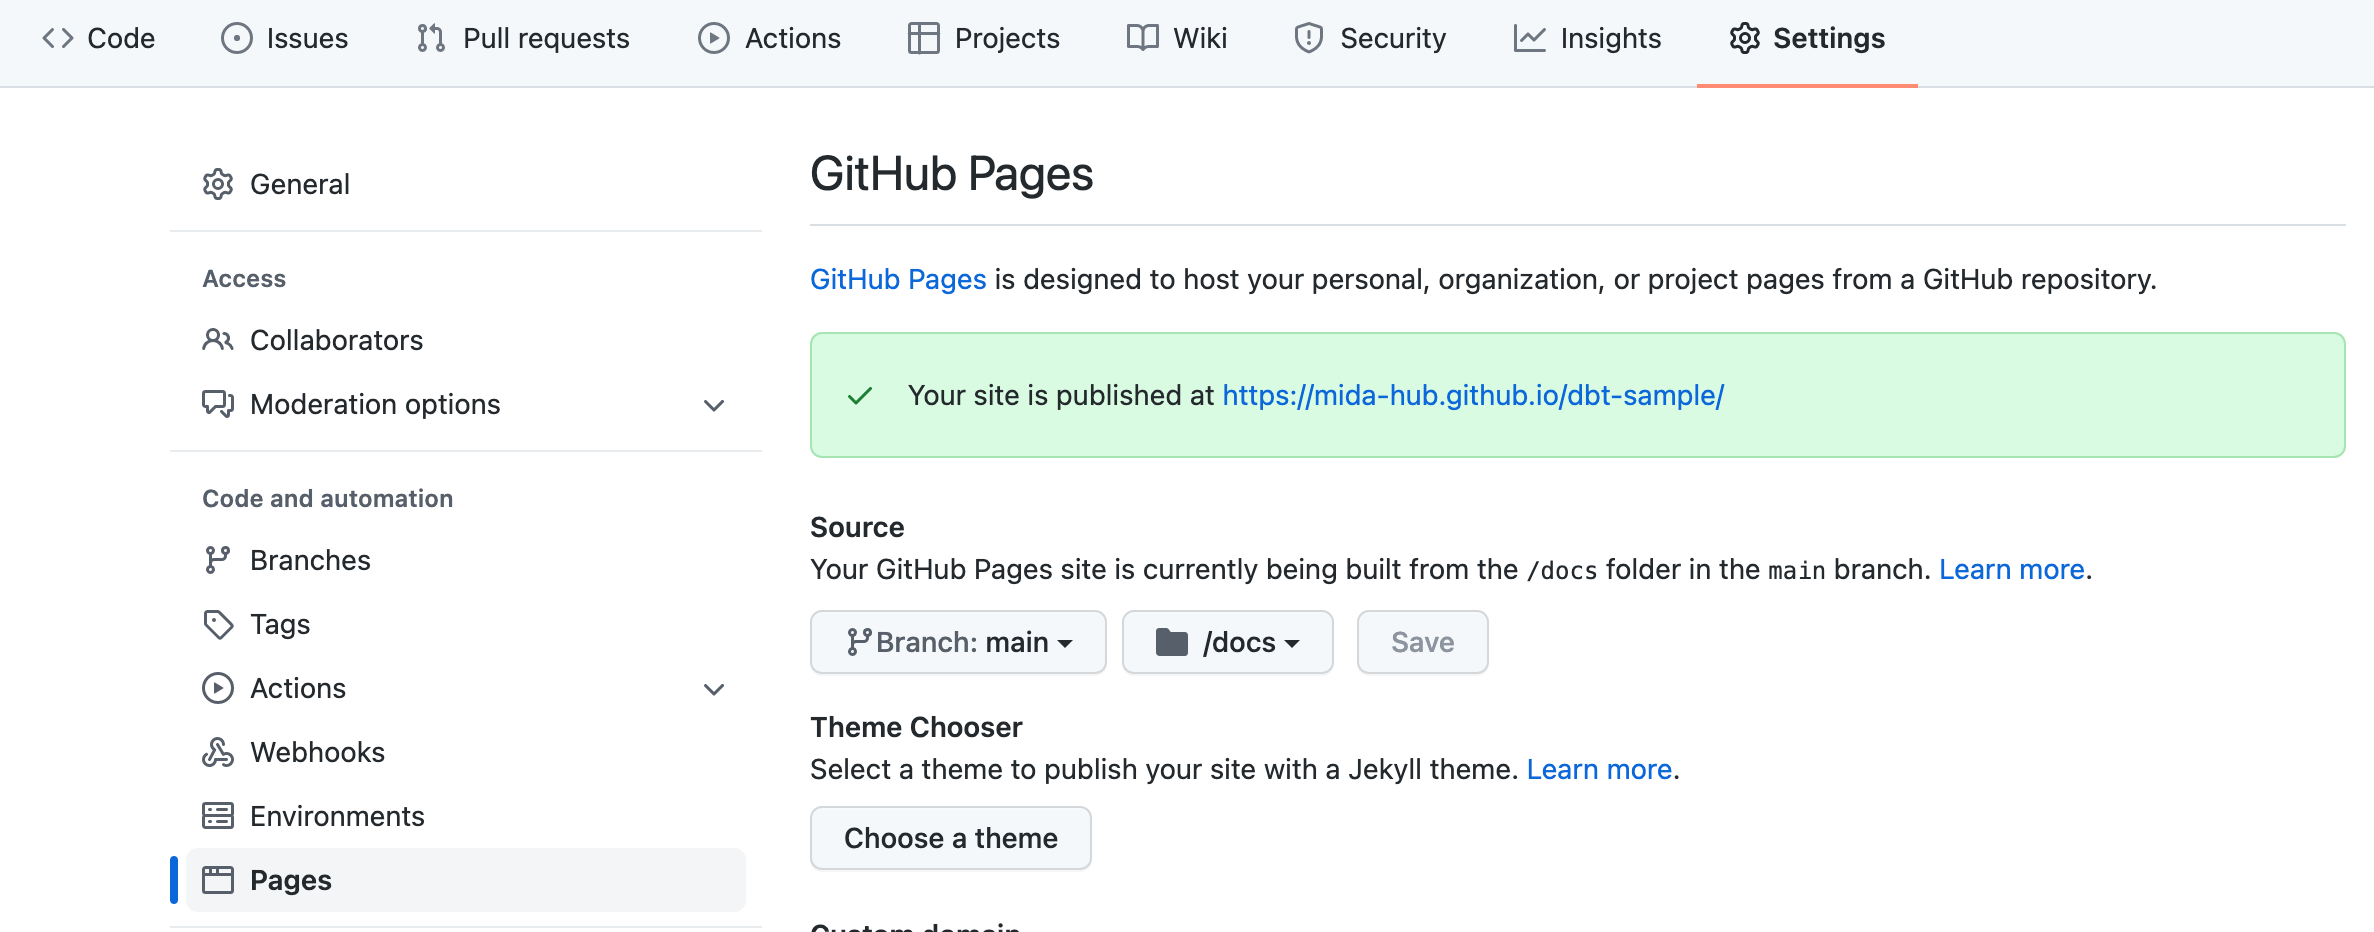Click the Code brackets icon
Viewport: 2374px width, 932px height.
[57, 38]
